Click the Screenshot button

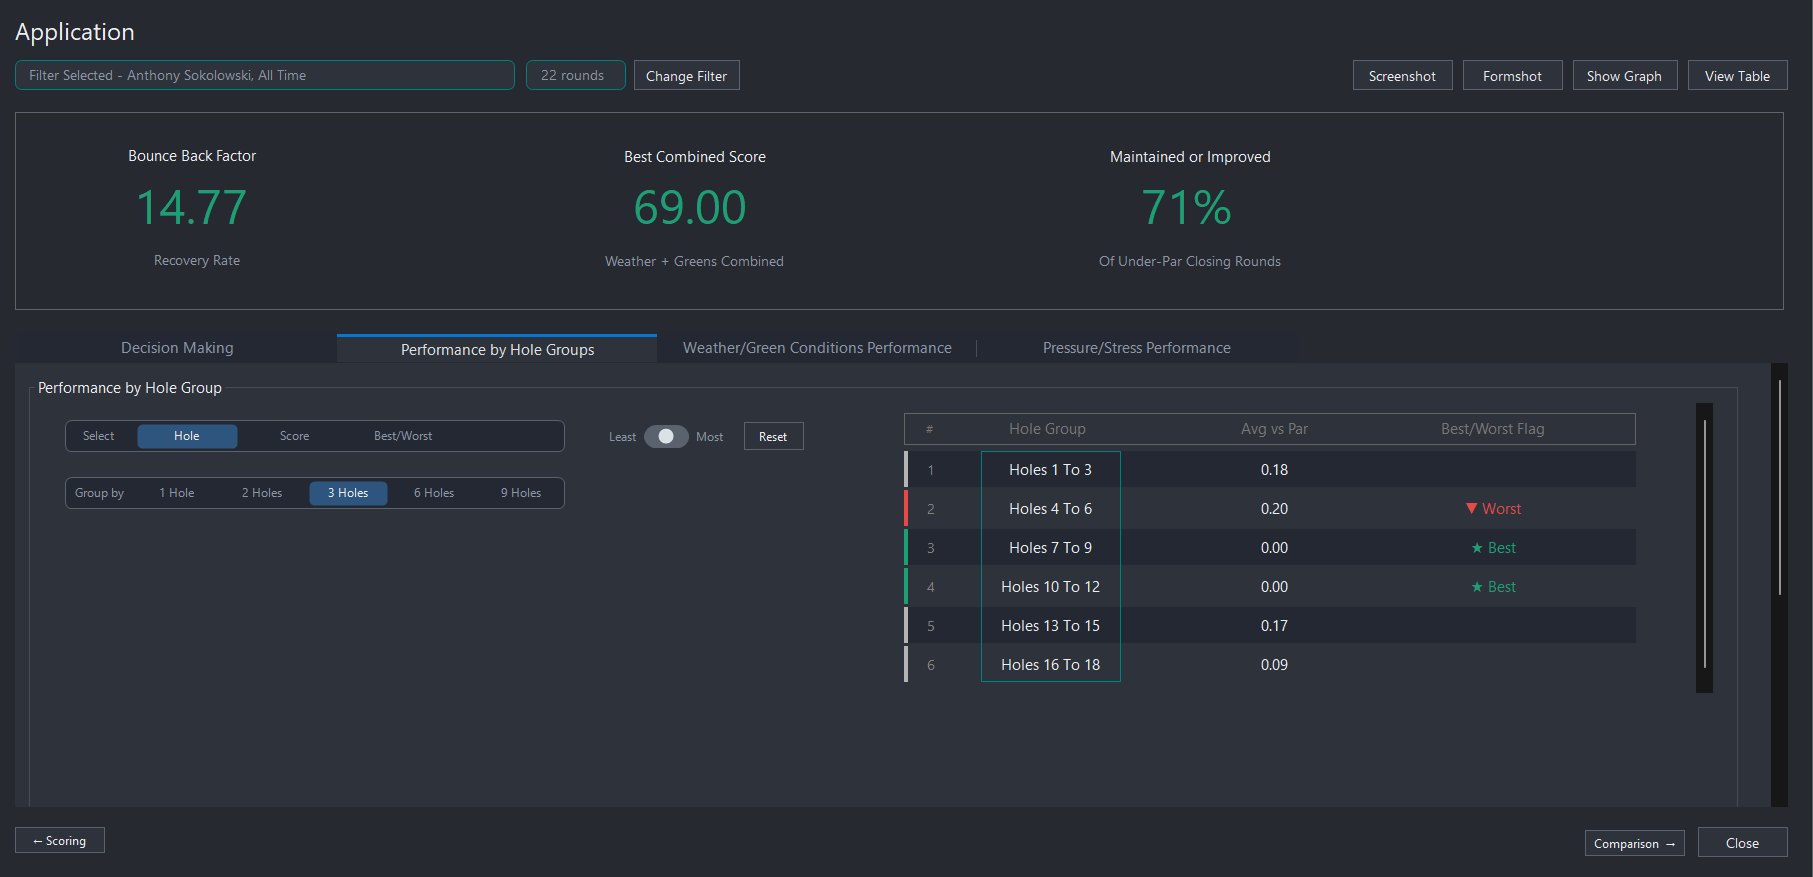[1402, 76]
